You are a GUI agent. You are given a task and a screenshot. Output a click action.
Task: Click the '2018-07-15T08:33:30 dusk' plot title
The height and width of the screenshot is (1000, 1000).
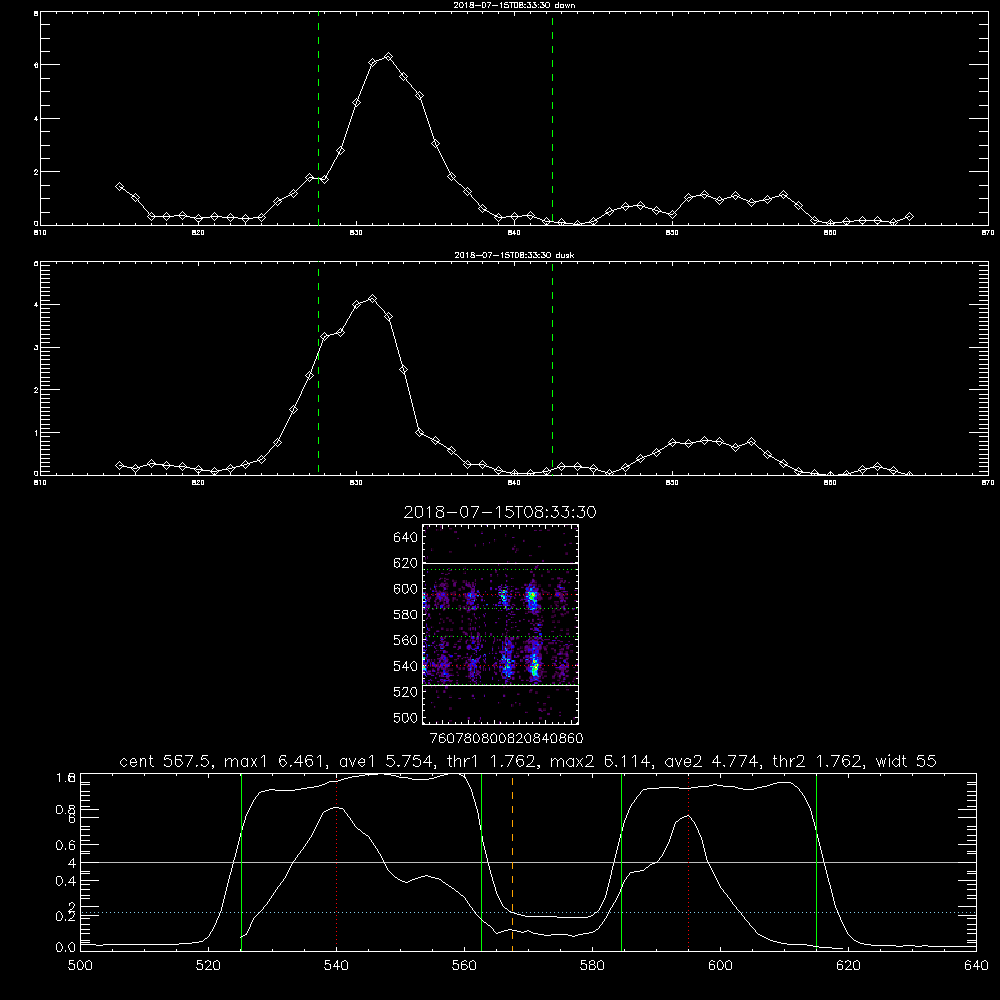[x=514, y=255]
